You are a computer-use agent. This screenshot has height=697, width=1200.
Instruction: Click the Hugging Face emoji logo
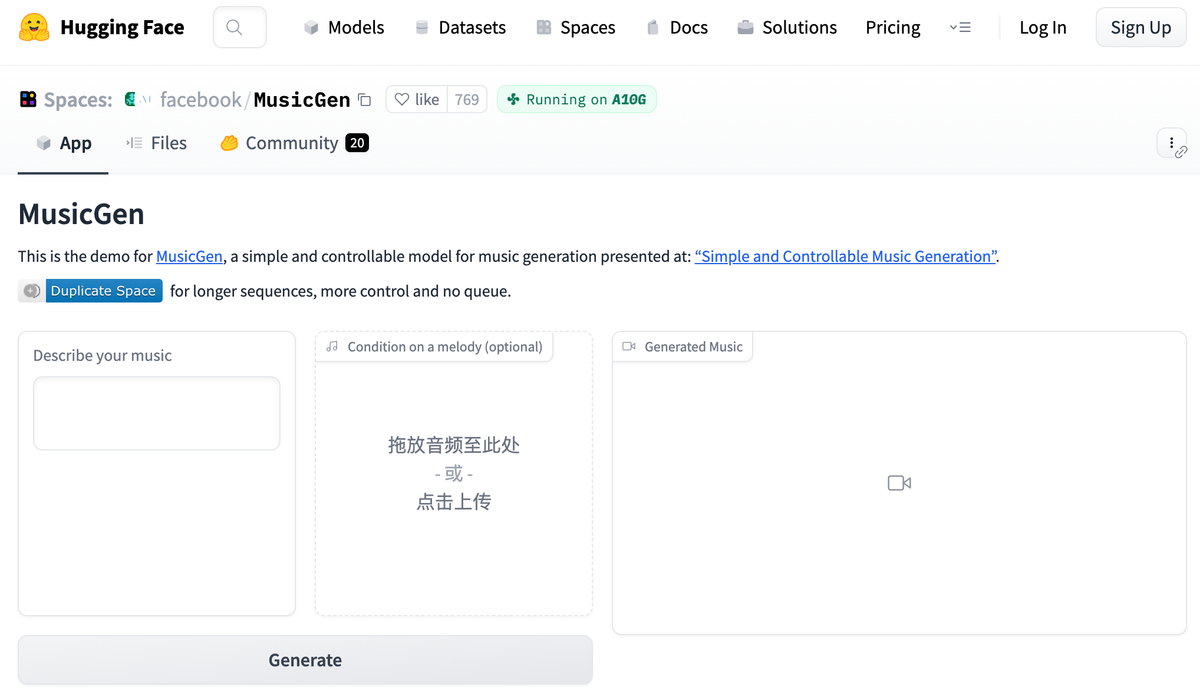click(35, 27)
